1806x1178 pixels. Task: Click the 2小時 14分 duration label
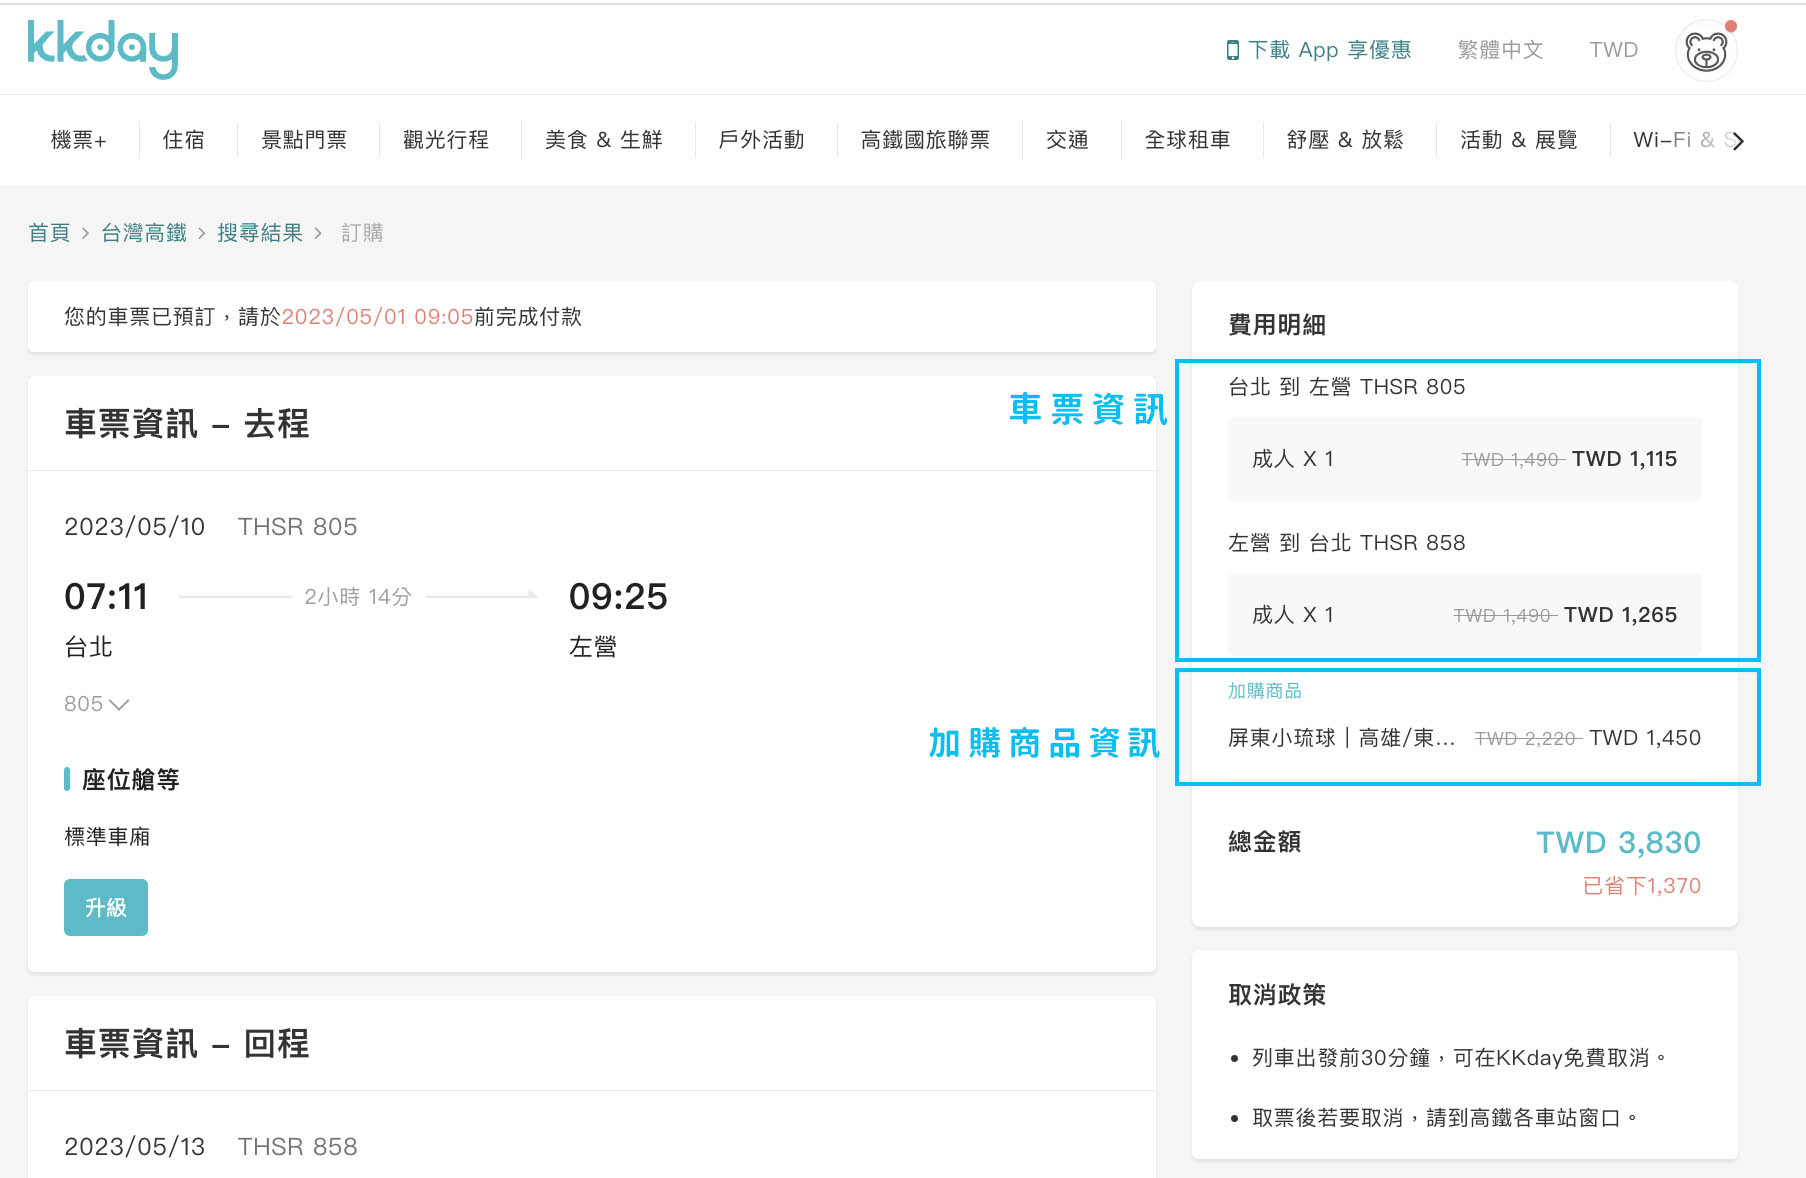358,597
